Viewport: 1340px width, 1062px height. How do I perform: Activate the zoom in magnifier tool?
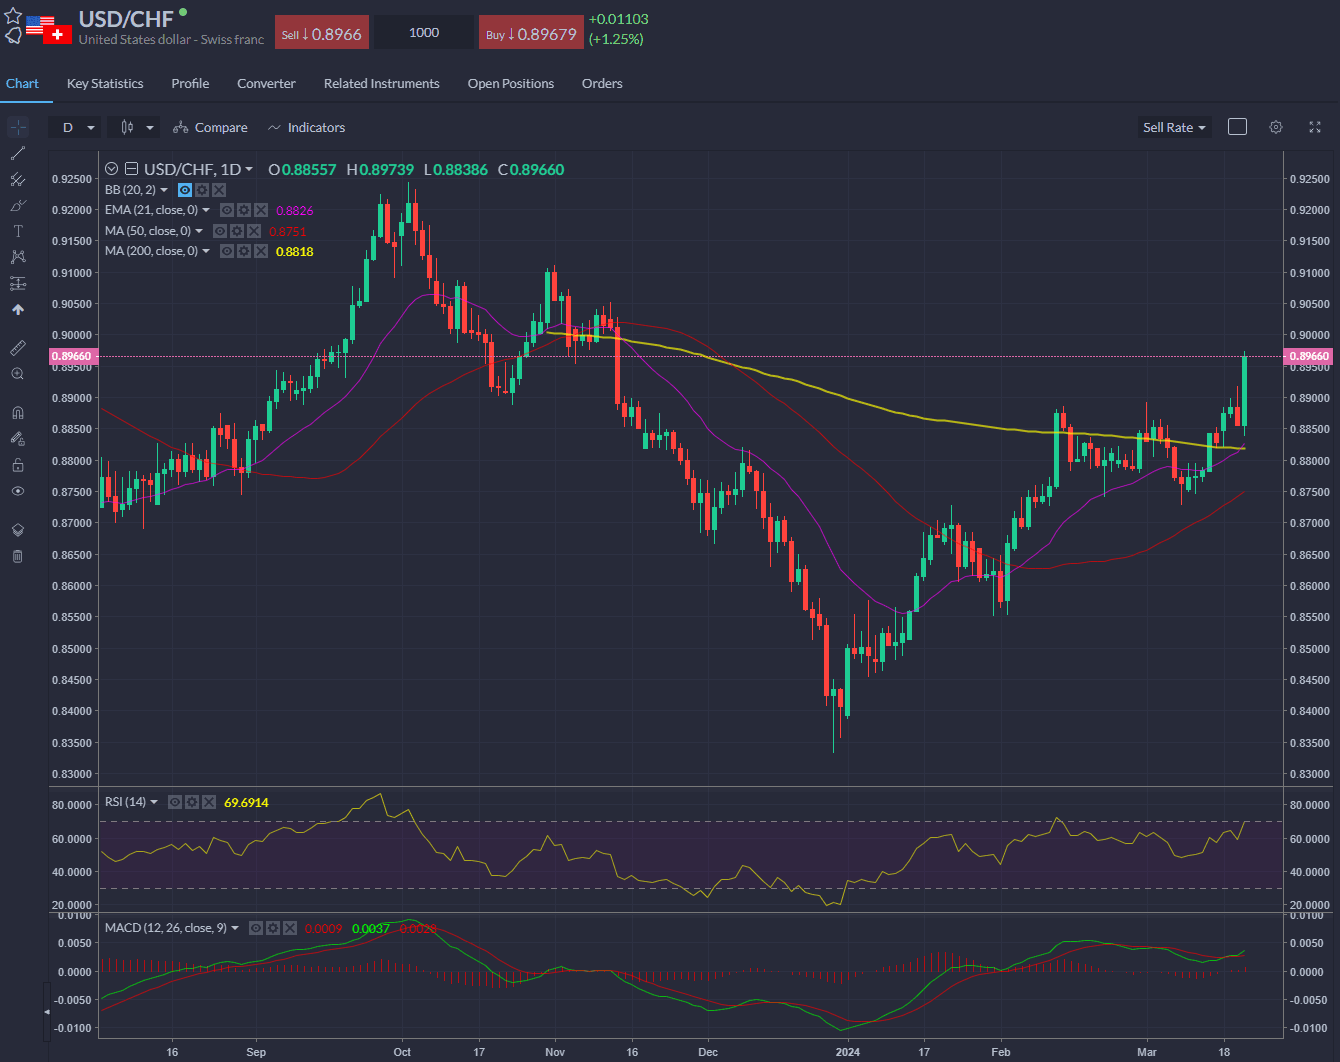pyautogui.click(x=18, y=374)
